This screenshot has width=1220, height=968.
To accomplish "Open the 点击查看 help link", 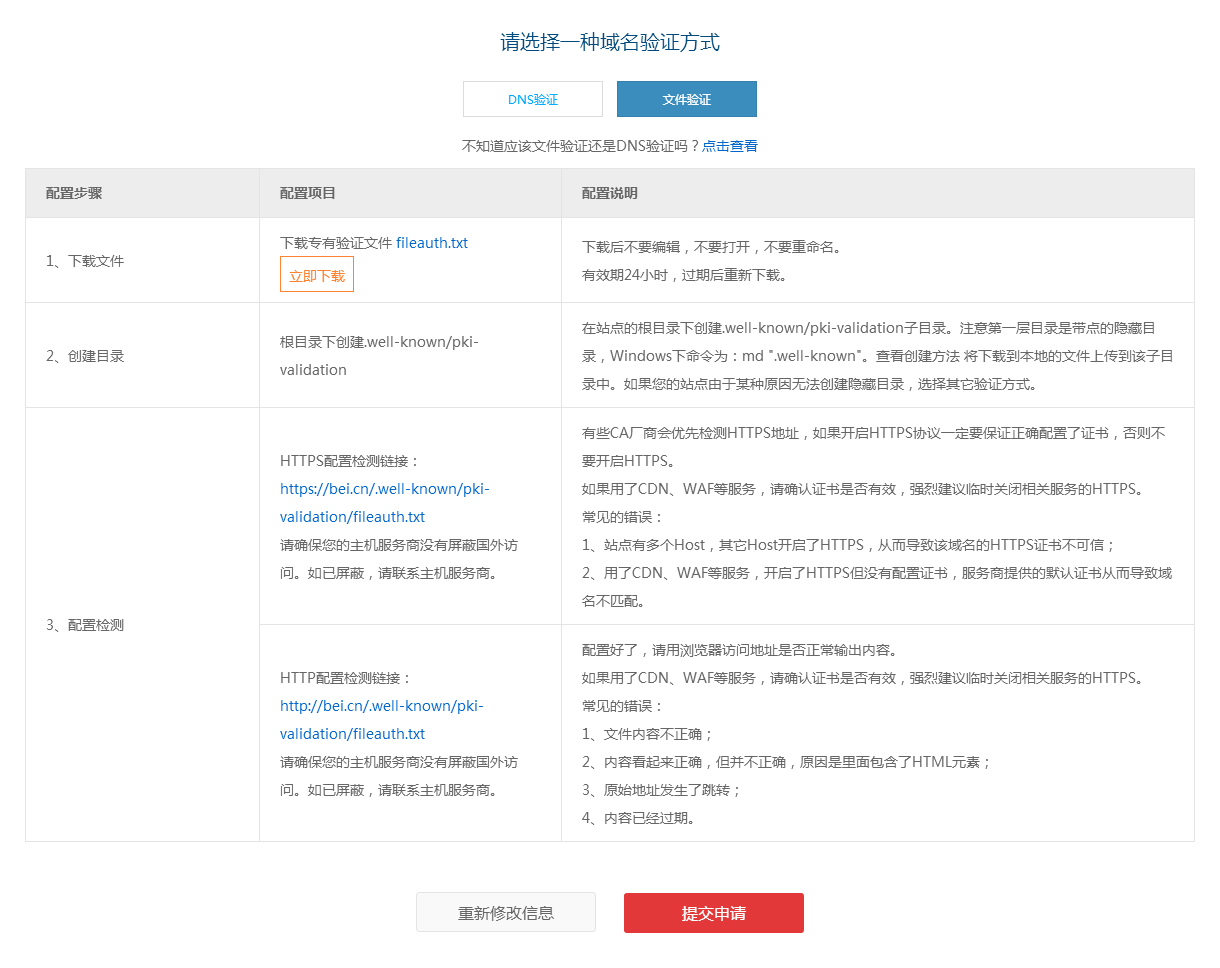I will pos(730,146).
